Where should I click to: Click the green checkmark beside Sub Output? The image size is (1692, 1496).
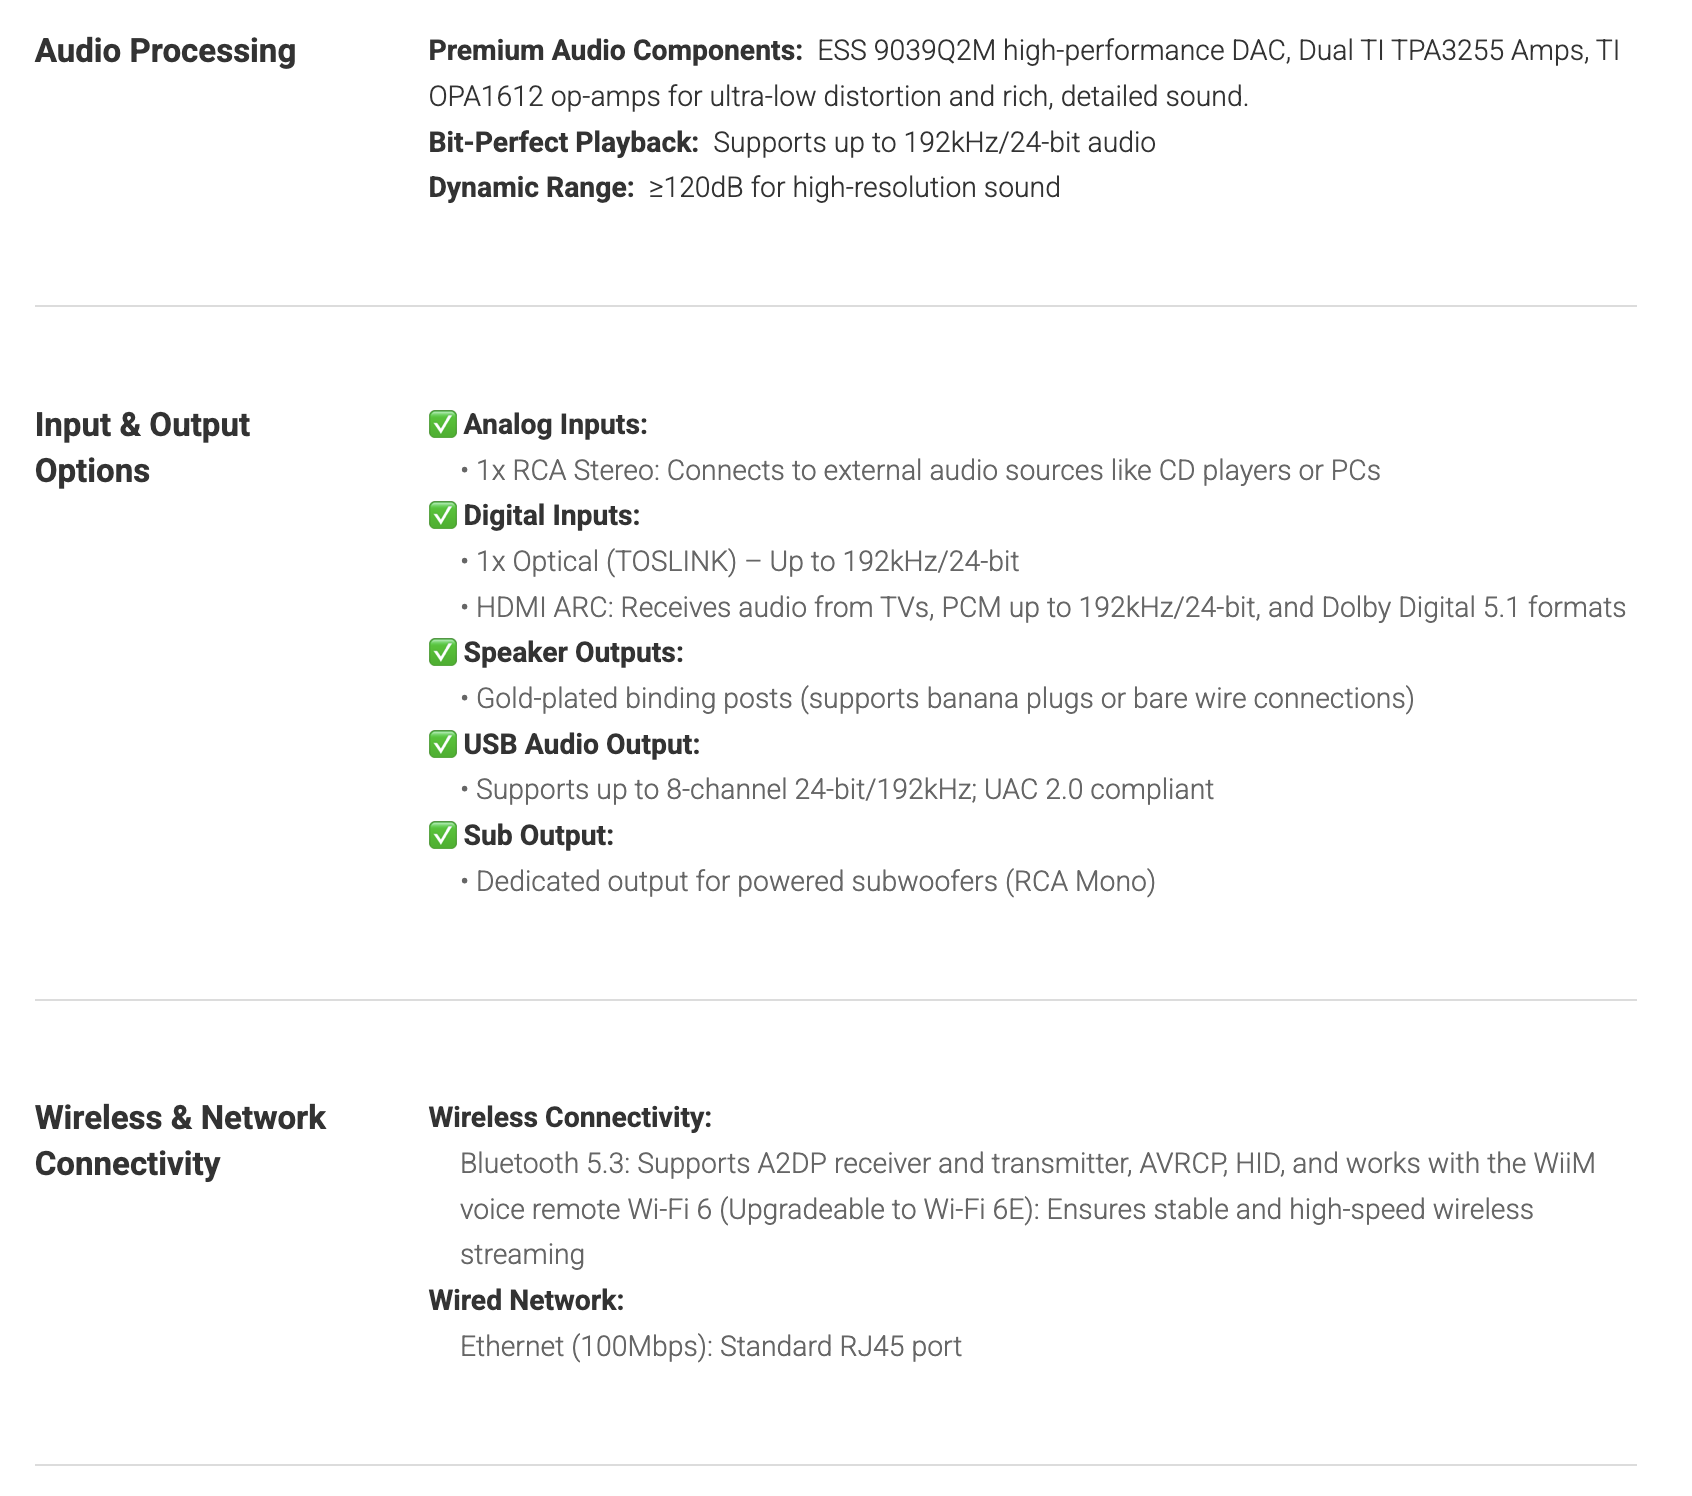442,835
